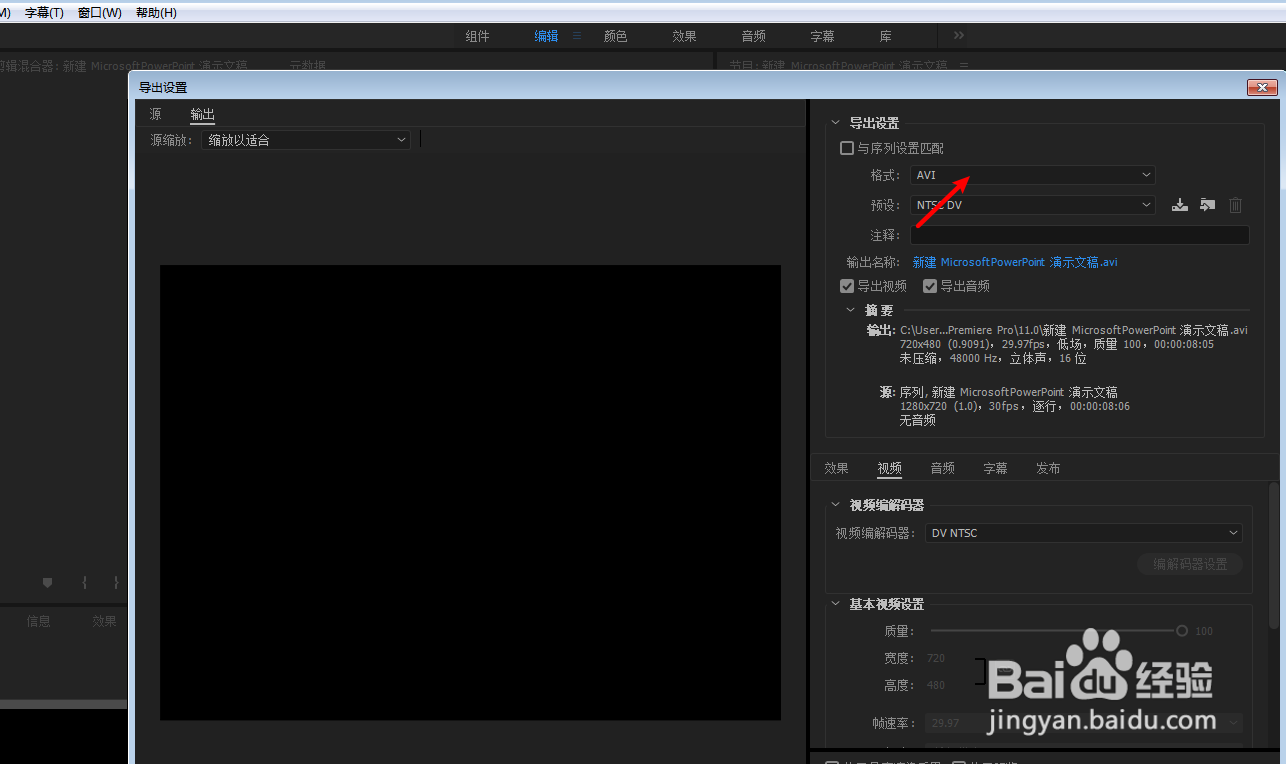Open the Edit workspace hamburger menu

point(577,35)
